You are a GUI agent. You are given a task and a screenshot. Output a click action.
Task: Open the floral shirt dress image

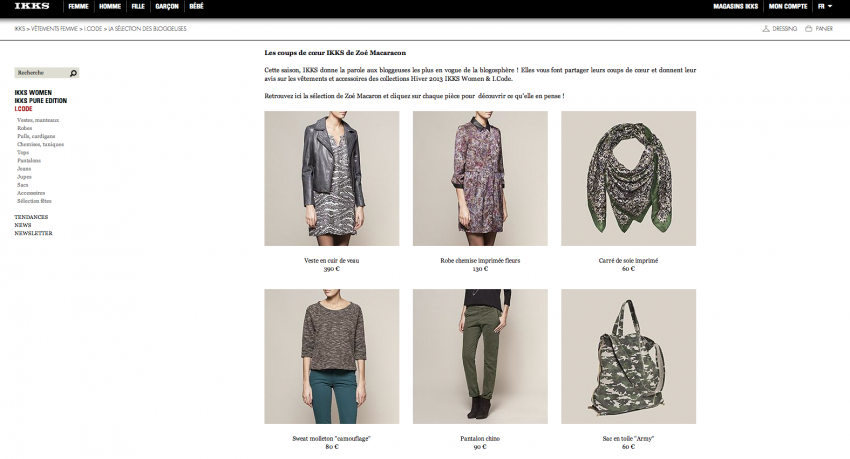(480, 178)
